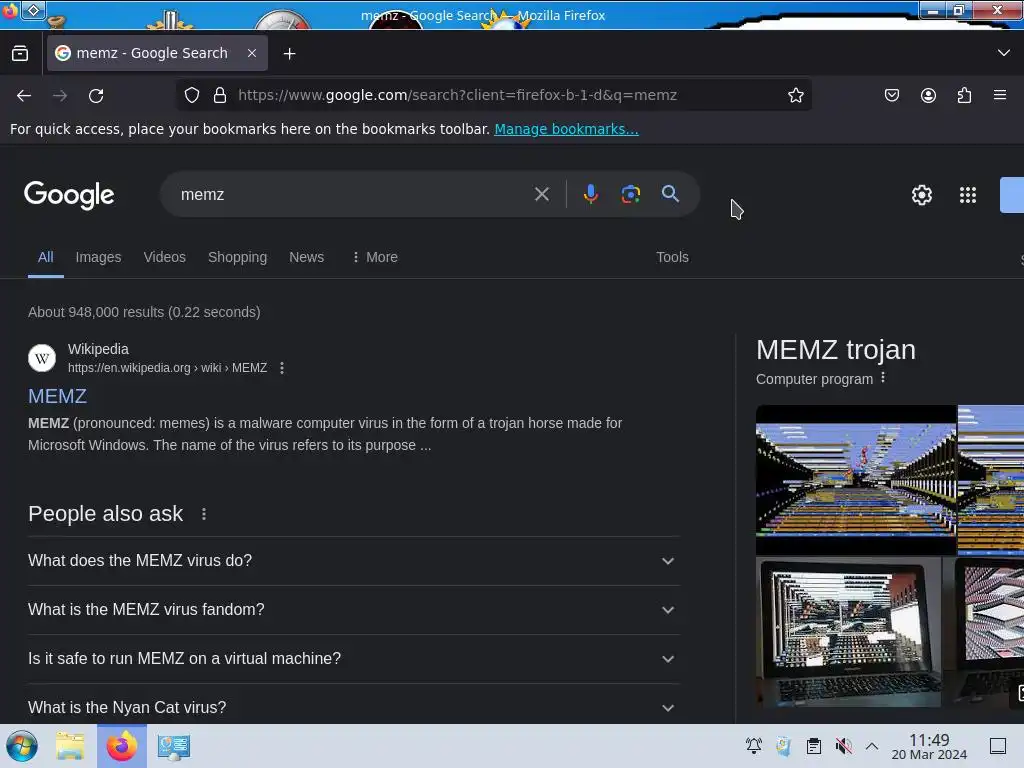Image resolution: width=1024 pixels, height=768 pixels.
Task: Open Firefox tracking protection shield icon
Action: [x=191, y=95]
